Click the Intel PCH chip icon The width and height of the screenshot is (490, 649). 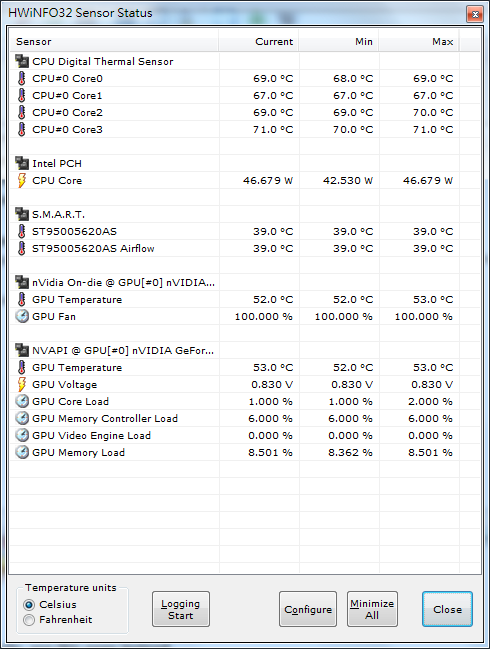[x=22, y=163]
